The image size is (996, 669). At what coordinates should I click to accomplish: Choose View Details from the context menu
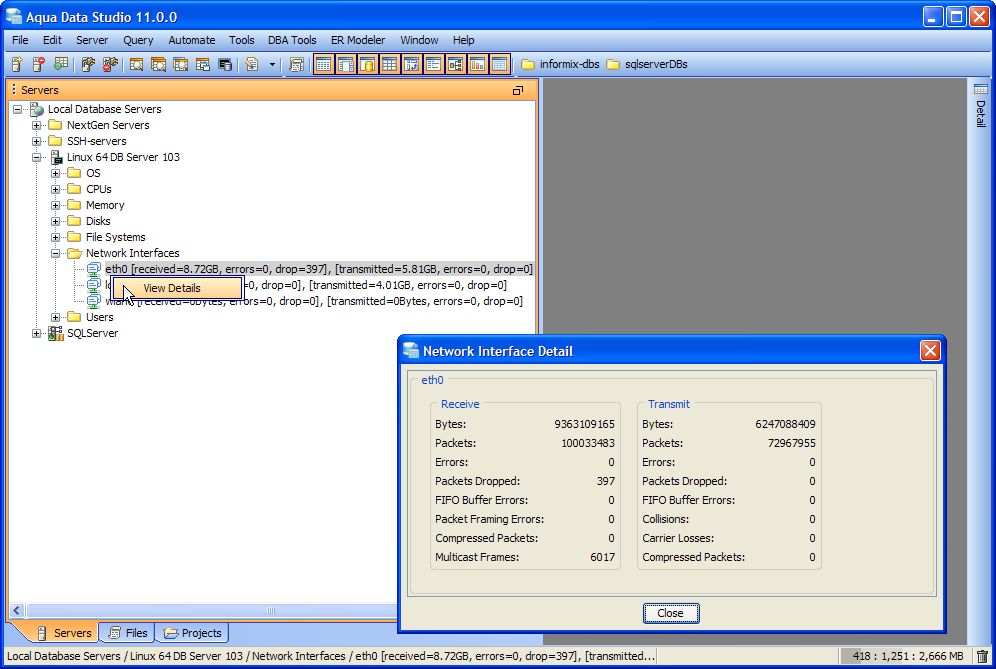point(177,288)
